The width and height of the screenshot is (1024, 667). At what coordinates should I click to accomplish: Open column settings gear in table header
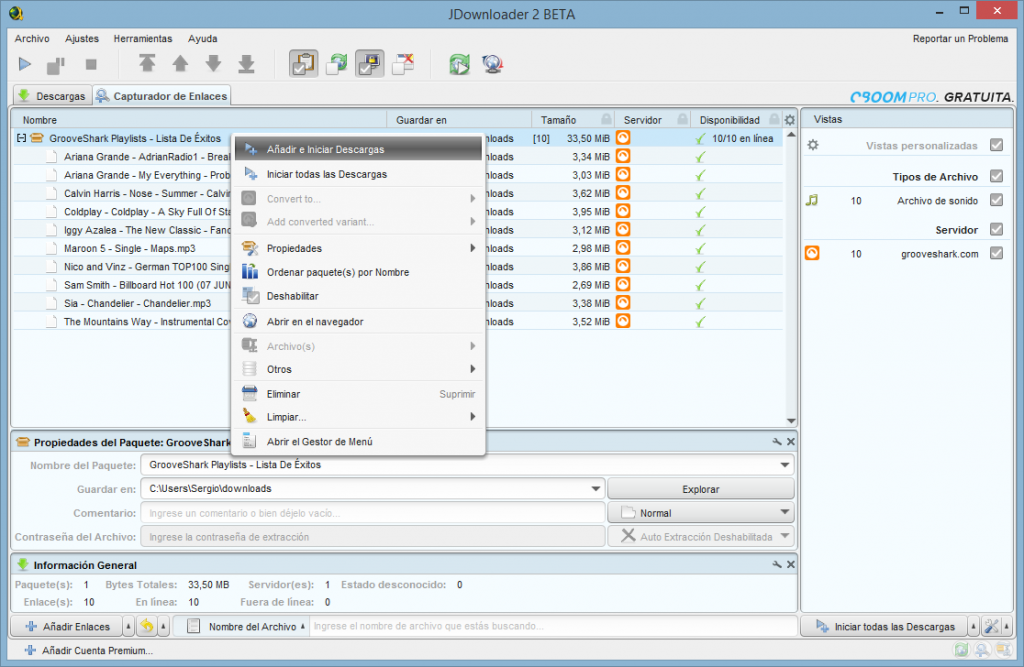[790, 120]
